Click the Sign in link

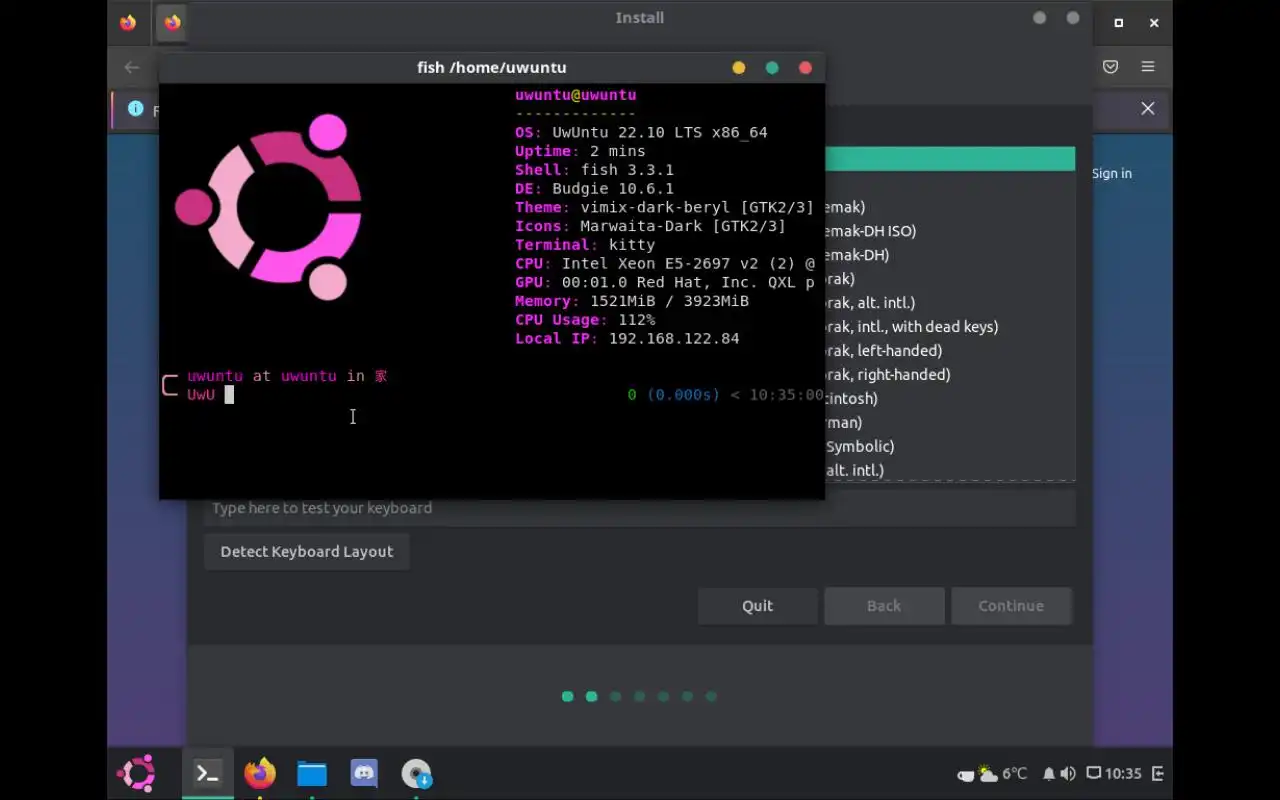tap(1112, 173)
